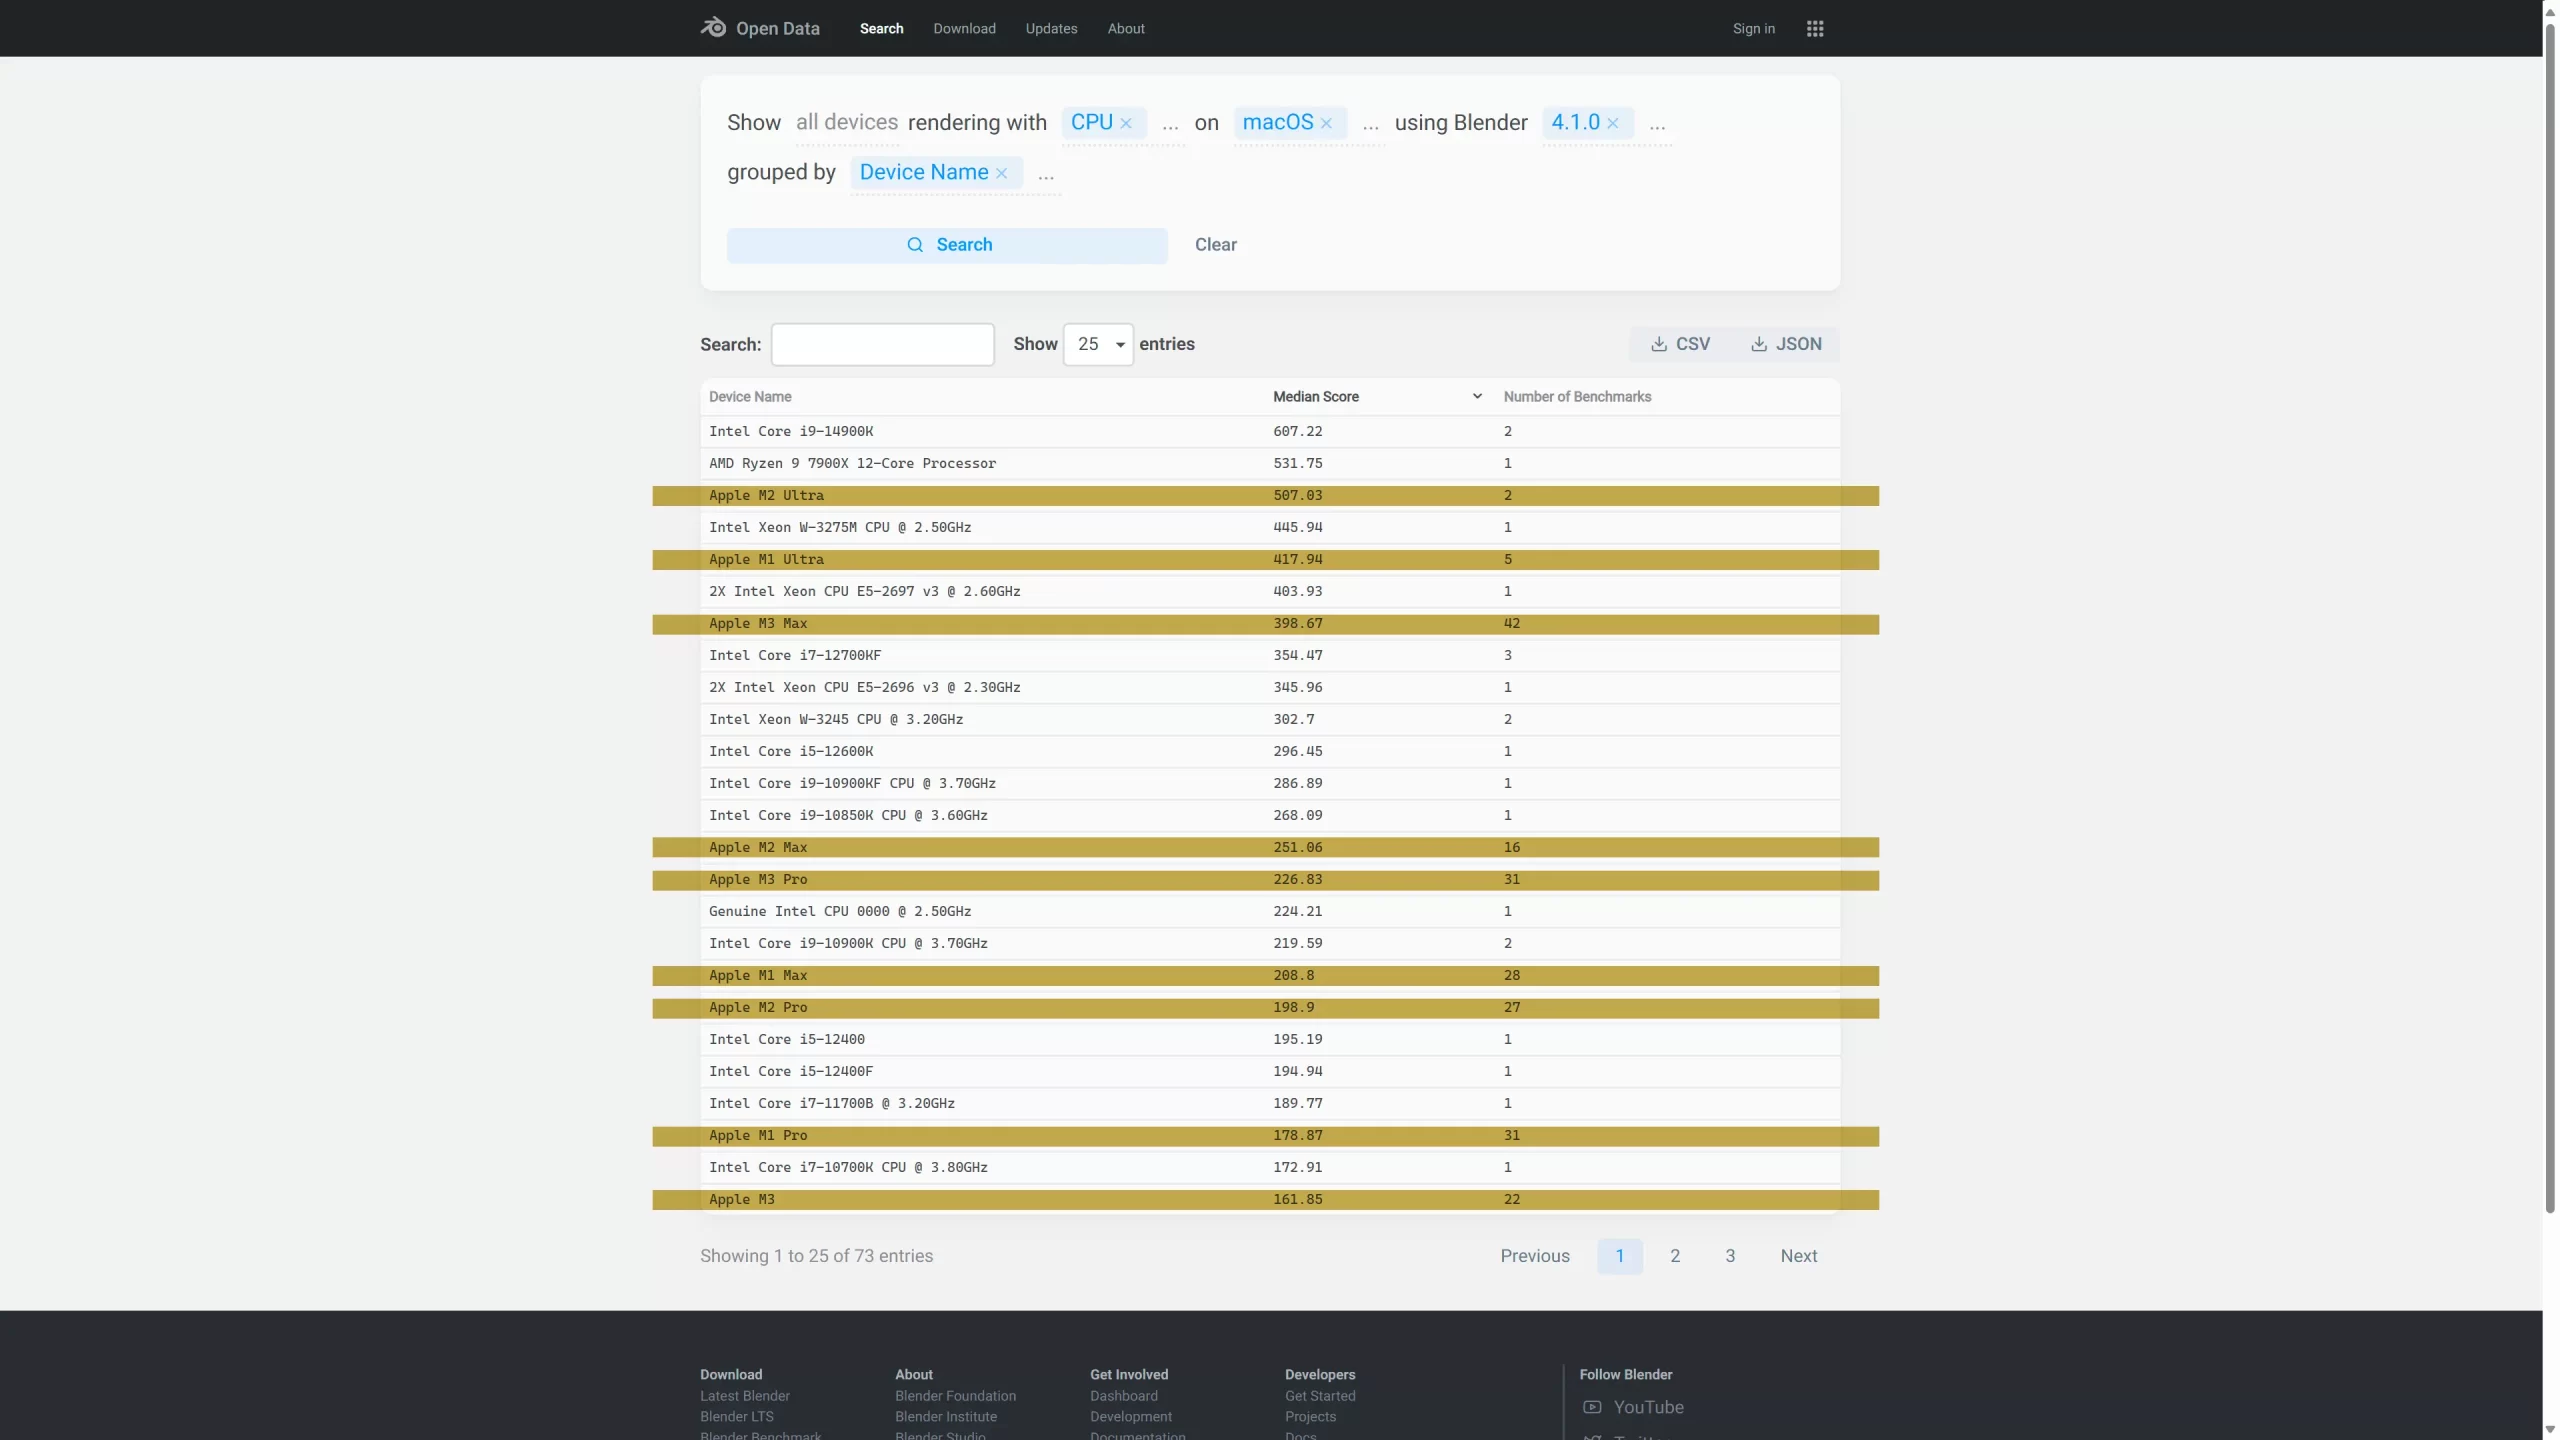Expand Blender version options after 4.1.0
The image size is (2560, 1440).
[x=1657, y=125]
